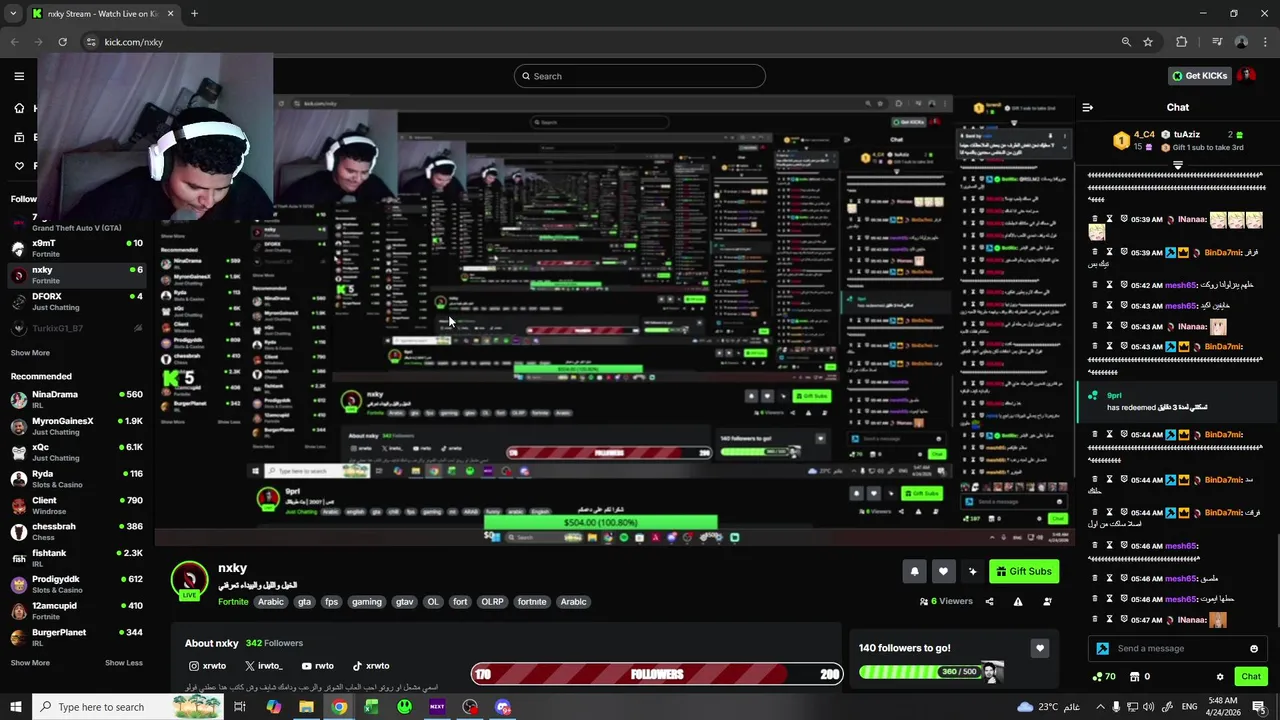
Task: Click the red 170 to 200 FOLLOWERS bar
Action: click(657, 675)
